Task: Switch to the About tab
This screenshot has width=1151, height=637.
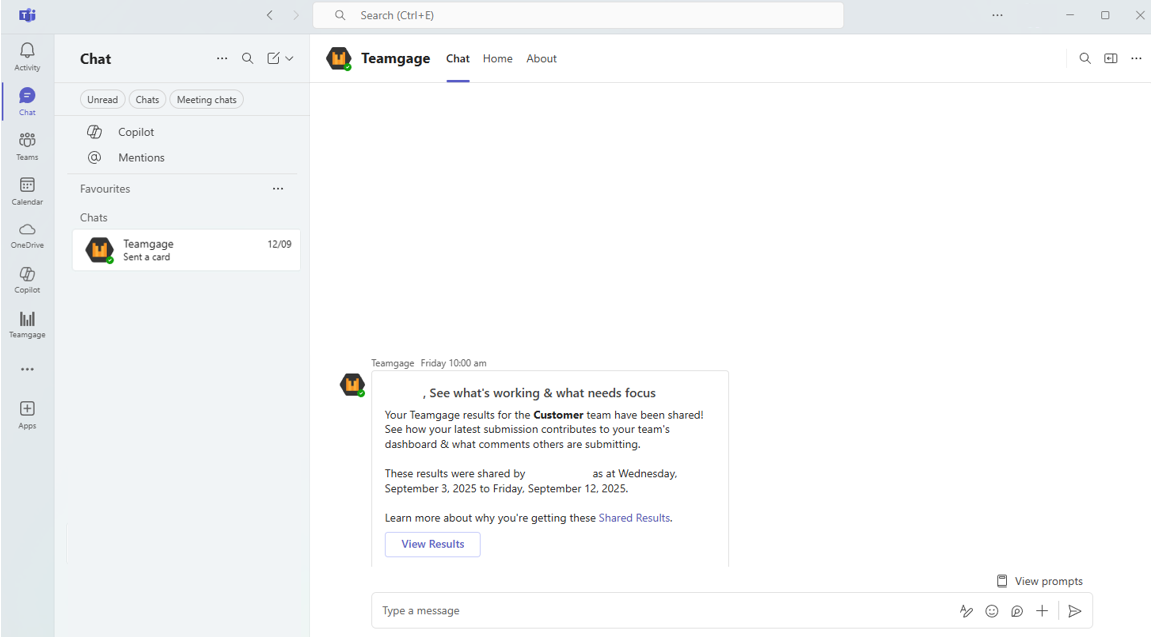Action: point(541,59)
